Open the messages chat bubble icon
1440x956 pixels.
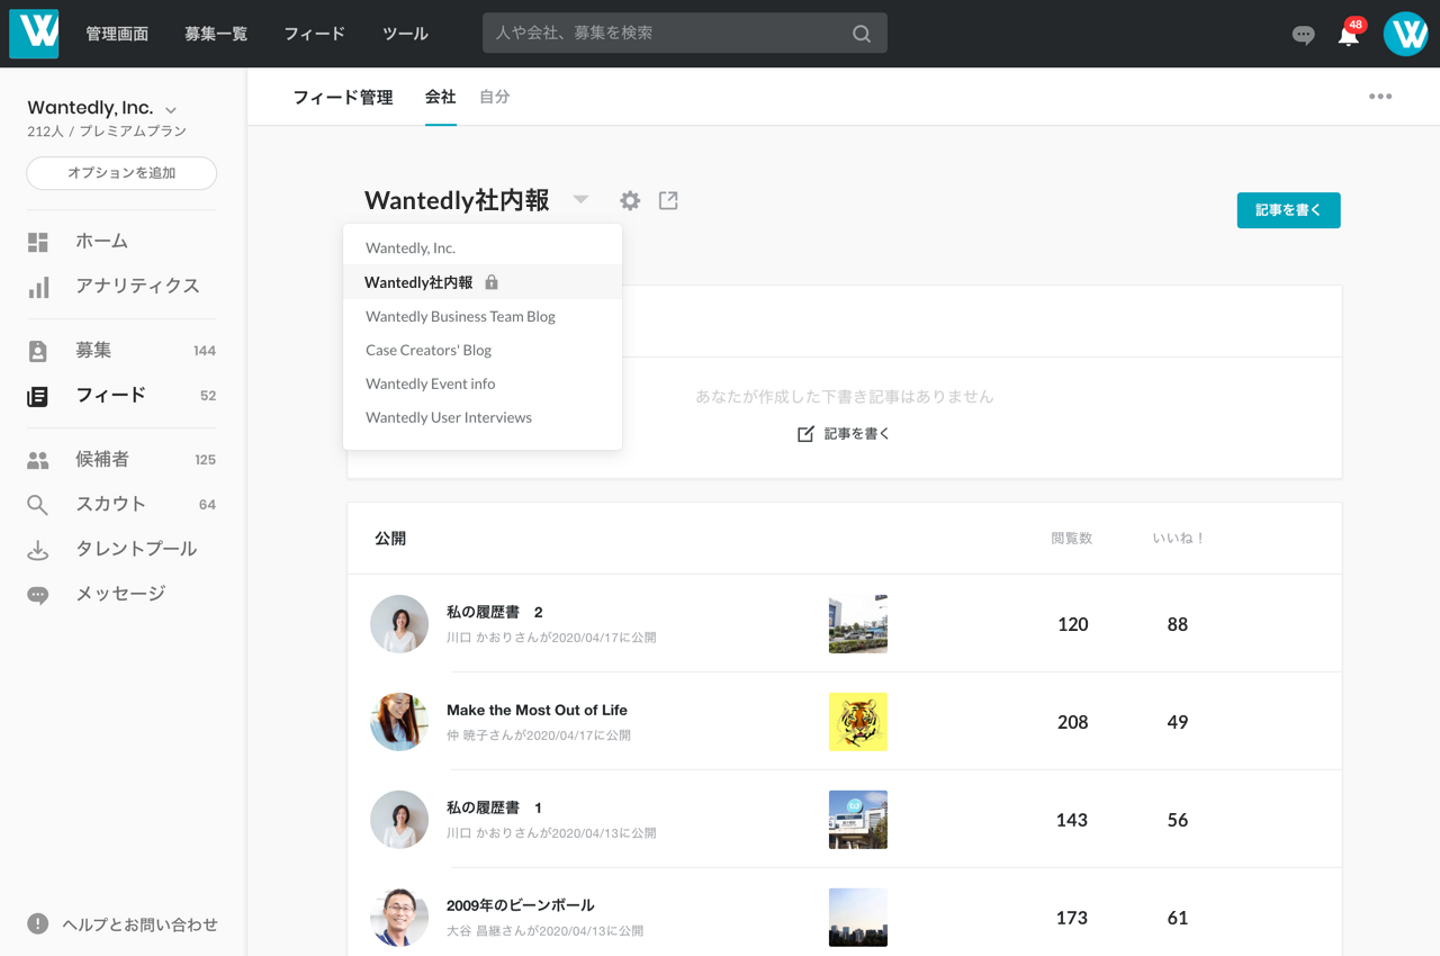1303,35
